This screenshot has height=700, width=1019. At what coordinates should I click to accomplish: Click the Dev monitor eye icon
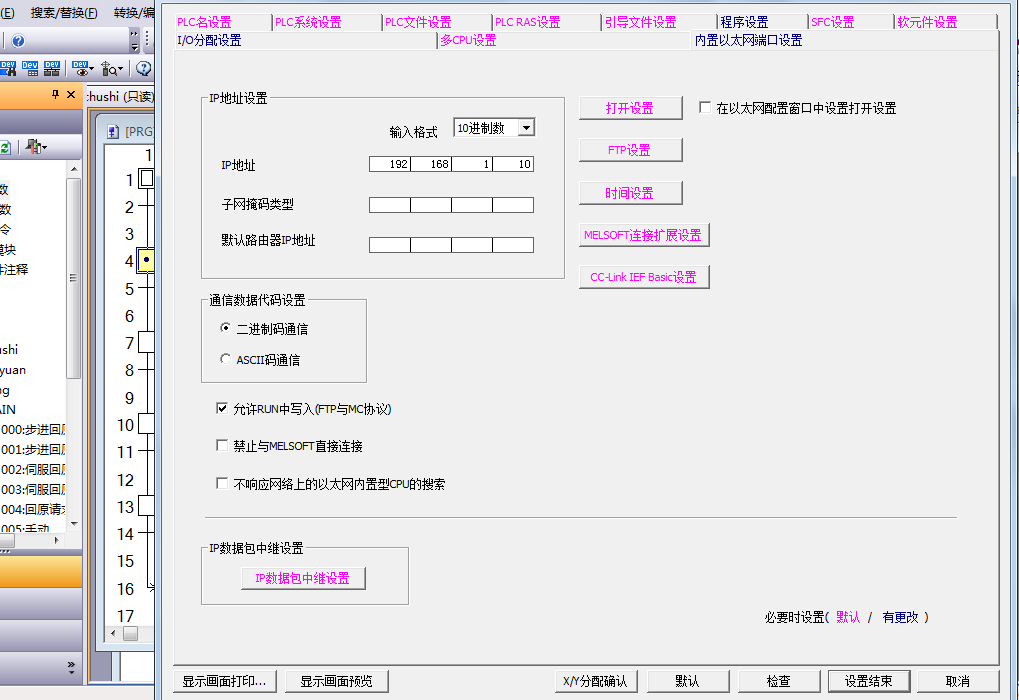[82, 69]
